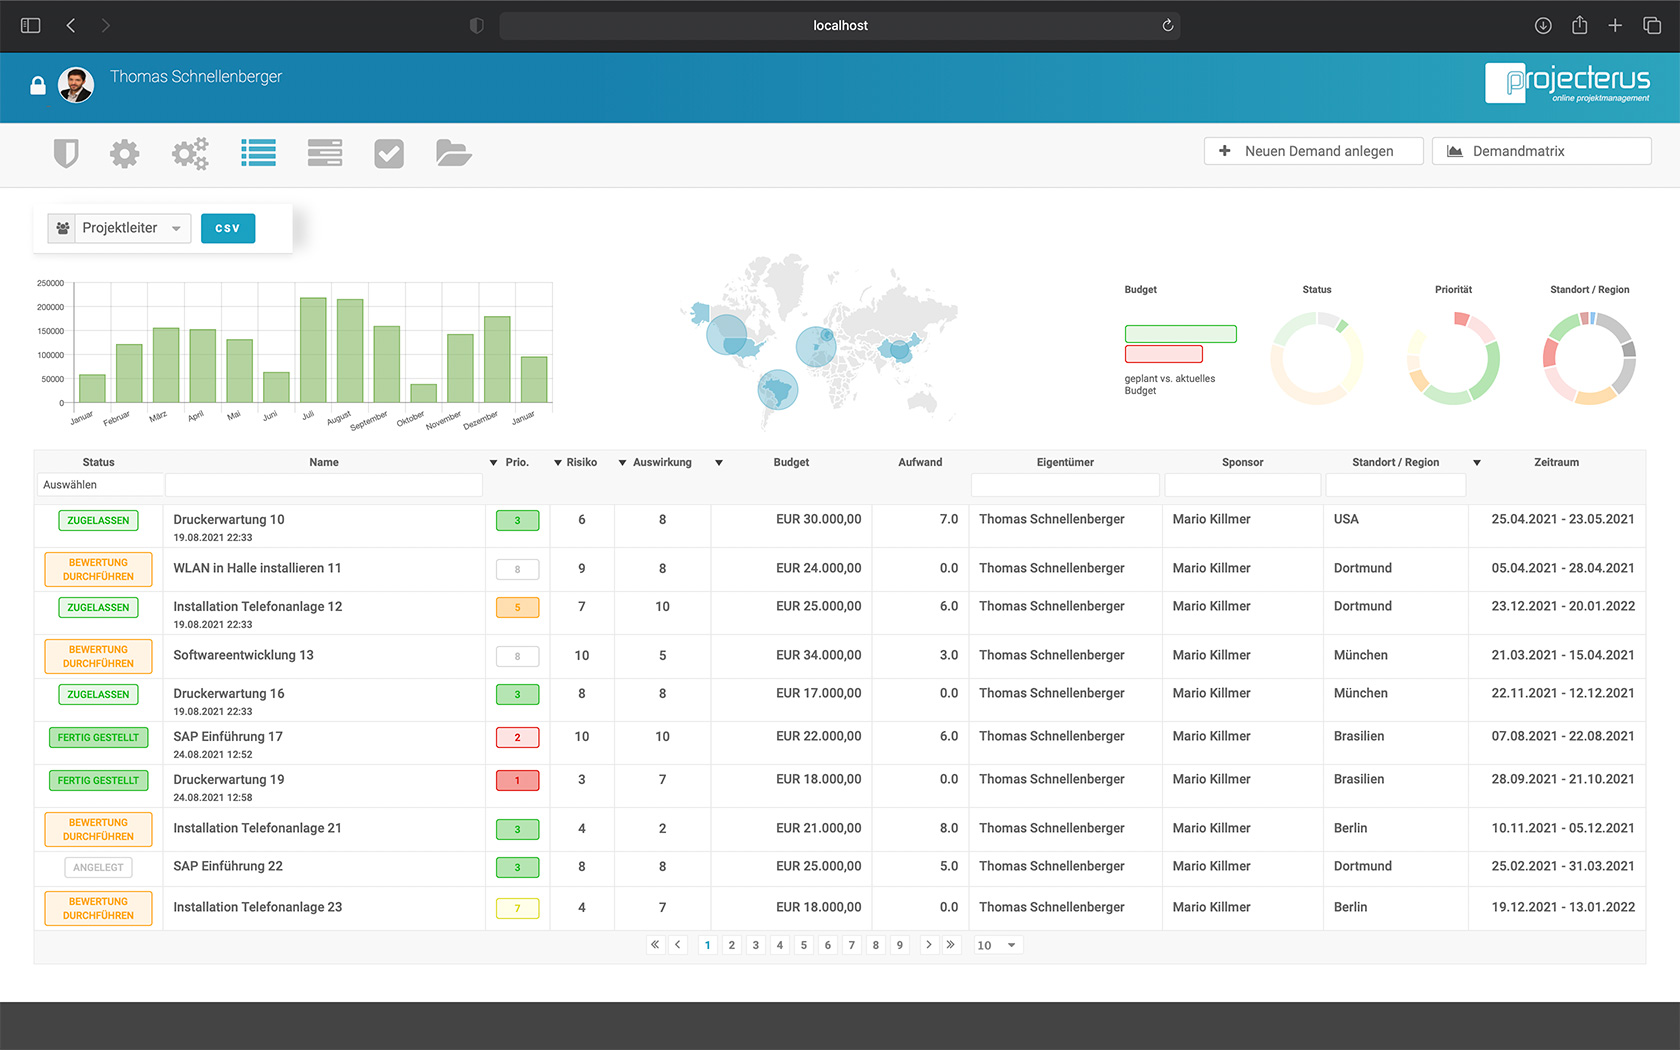Click the Neuen Demand anlegen button
1680x1050 pixels.
click(1313, 150)
